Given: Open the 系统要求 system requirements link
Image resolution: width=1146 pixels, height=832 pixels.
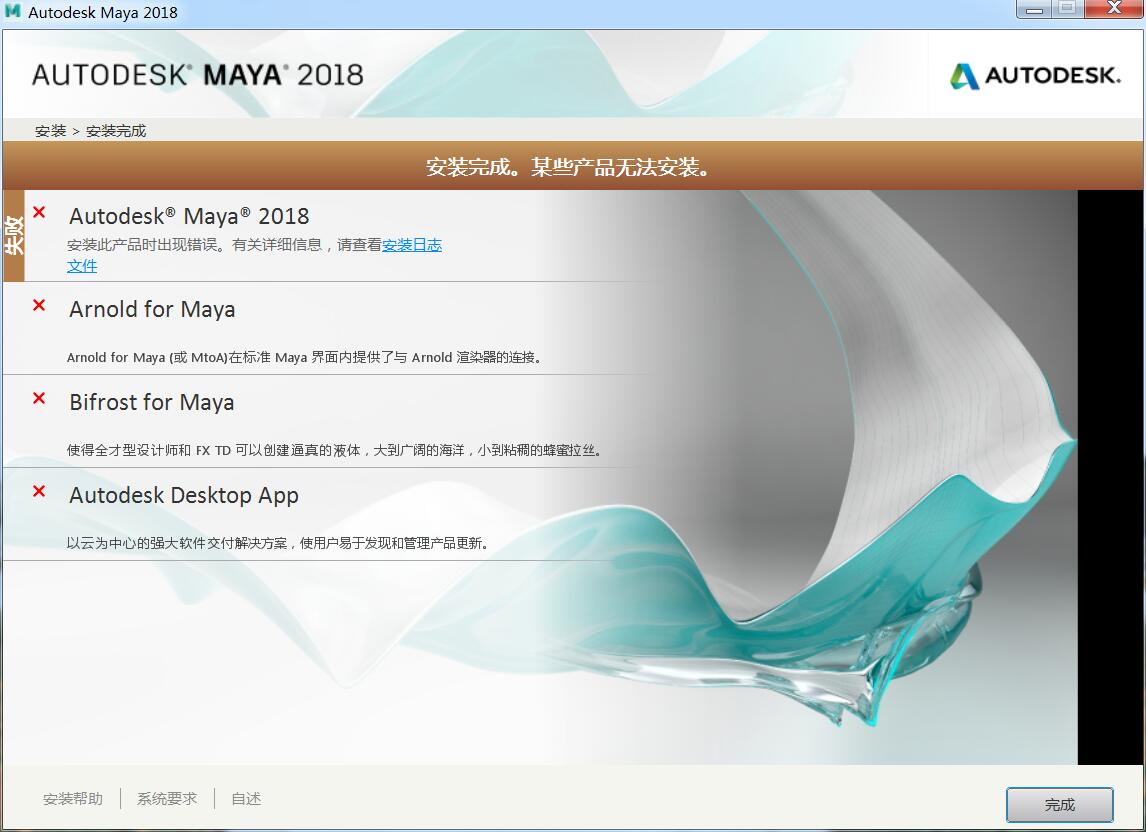Looking at the screenshot, I should click(167, 799).
